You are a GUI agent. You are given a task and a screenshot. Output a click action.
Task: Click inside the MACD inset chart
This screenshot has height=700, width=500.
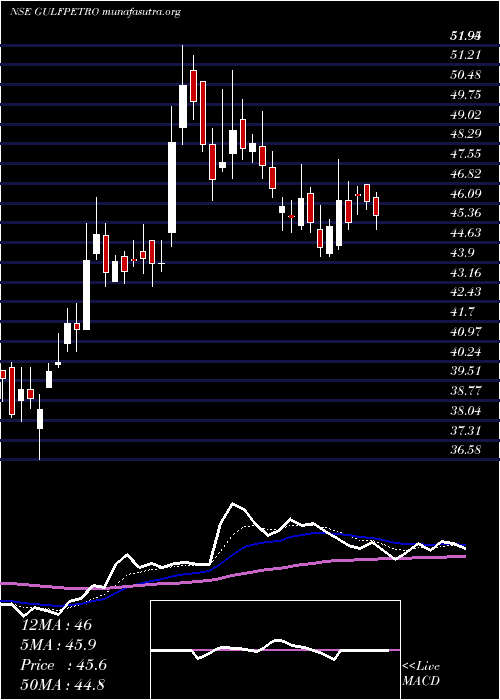coord(275,650)
